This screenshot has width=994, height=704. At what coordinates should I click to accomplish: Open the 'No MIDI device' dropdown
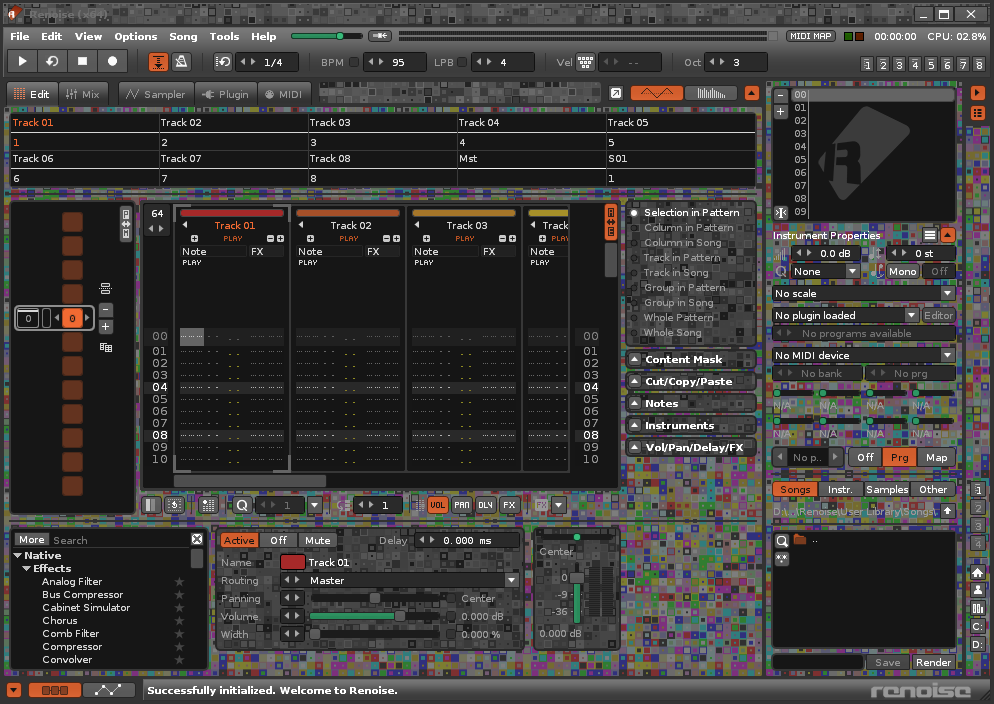point(863,355)
